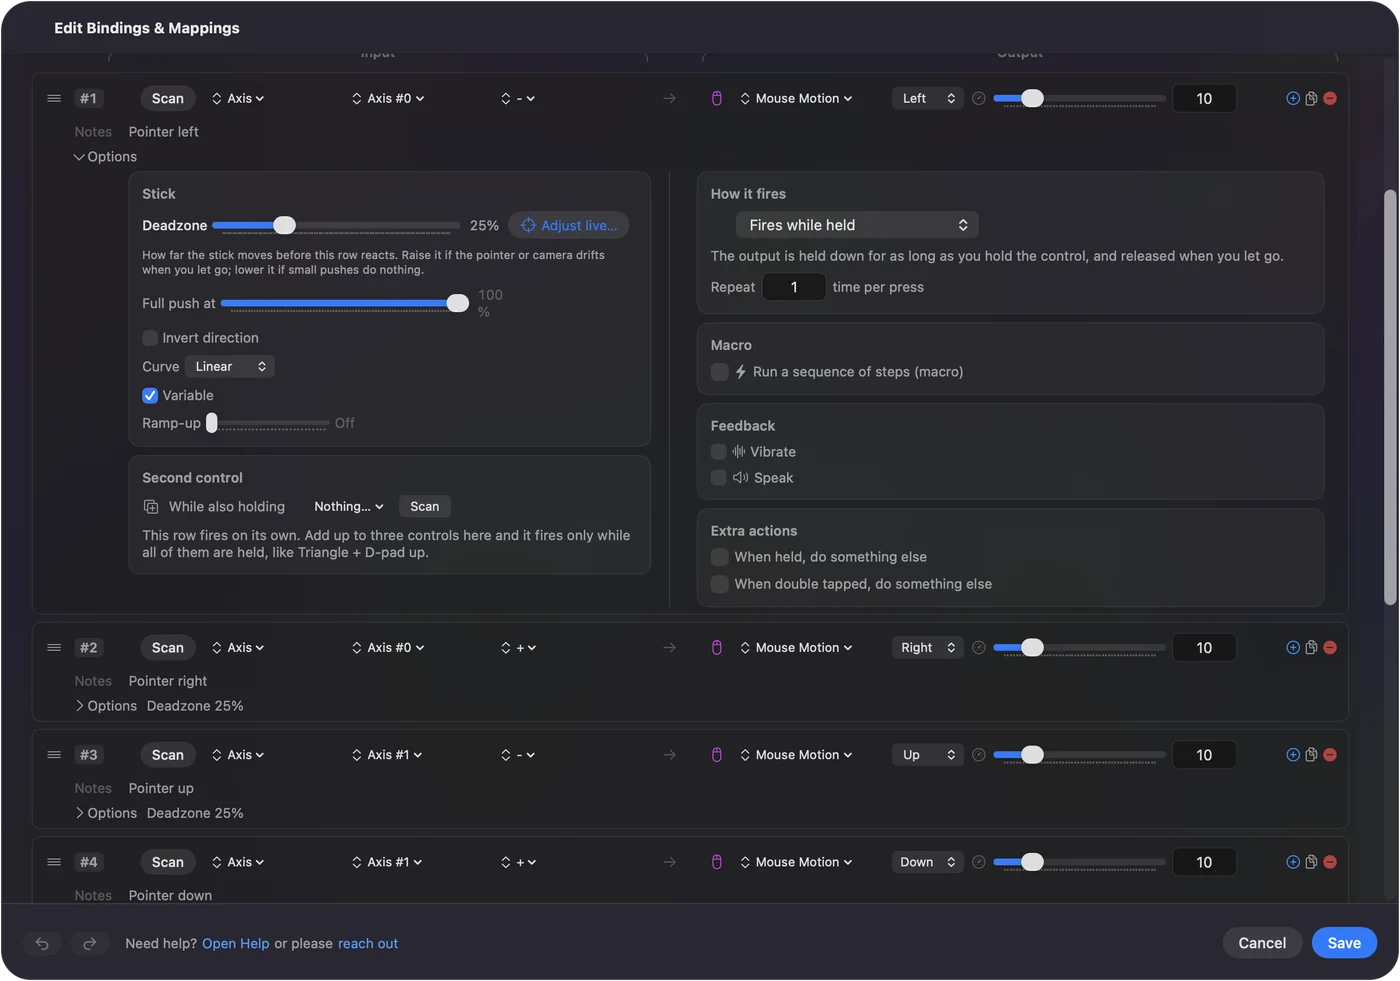Viewport: 1400px width, 981px height.
Task: Click the round icon beside Right dropdown
Action: click(979, 648)
